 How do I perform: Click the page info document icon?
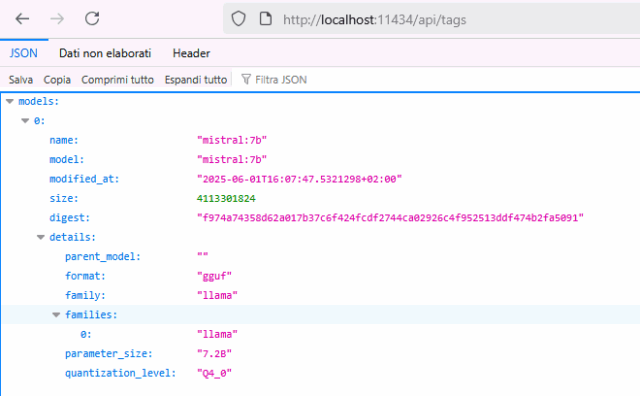266,19
